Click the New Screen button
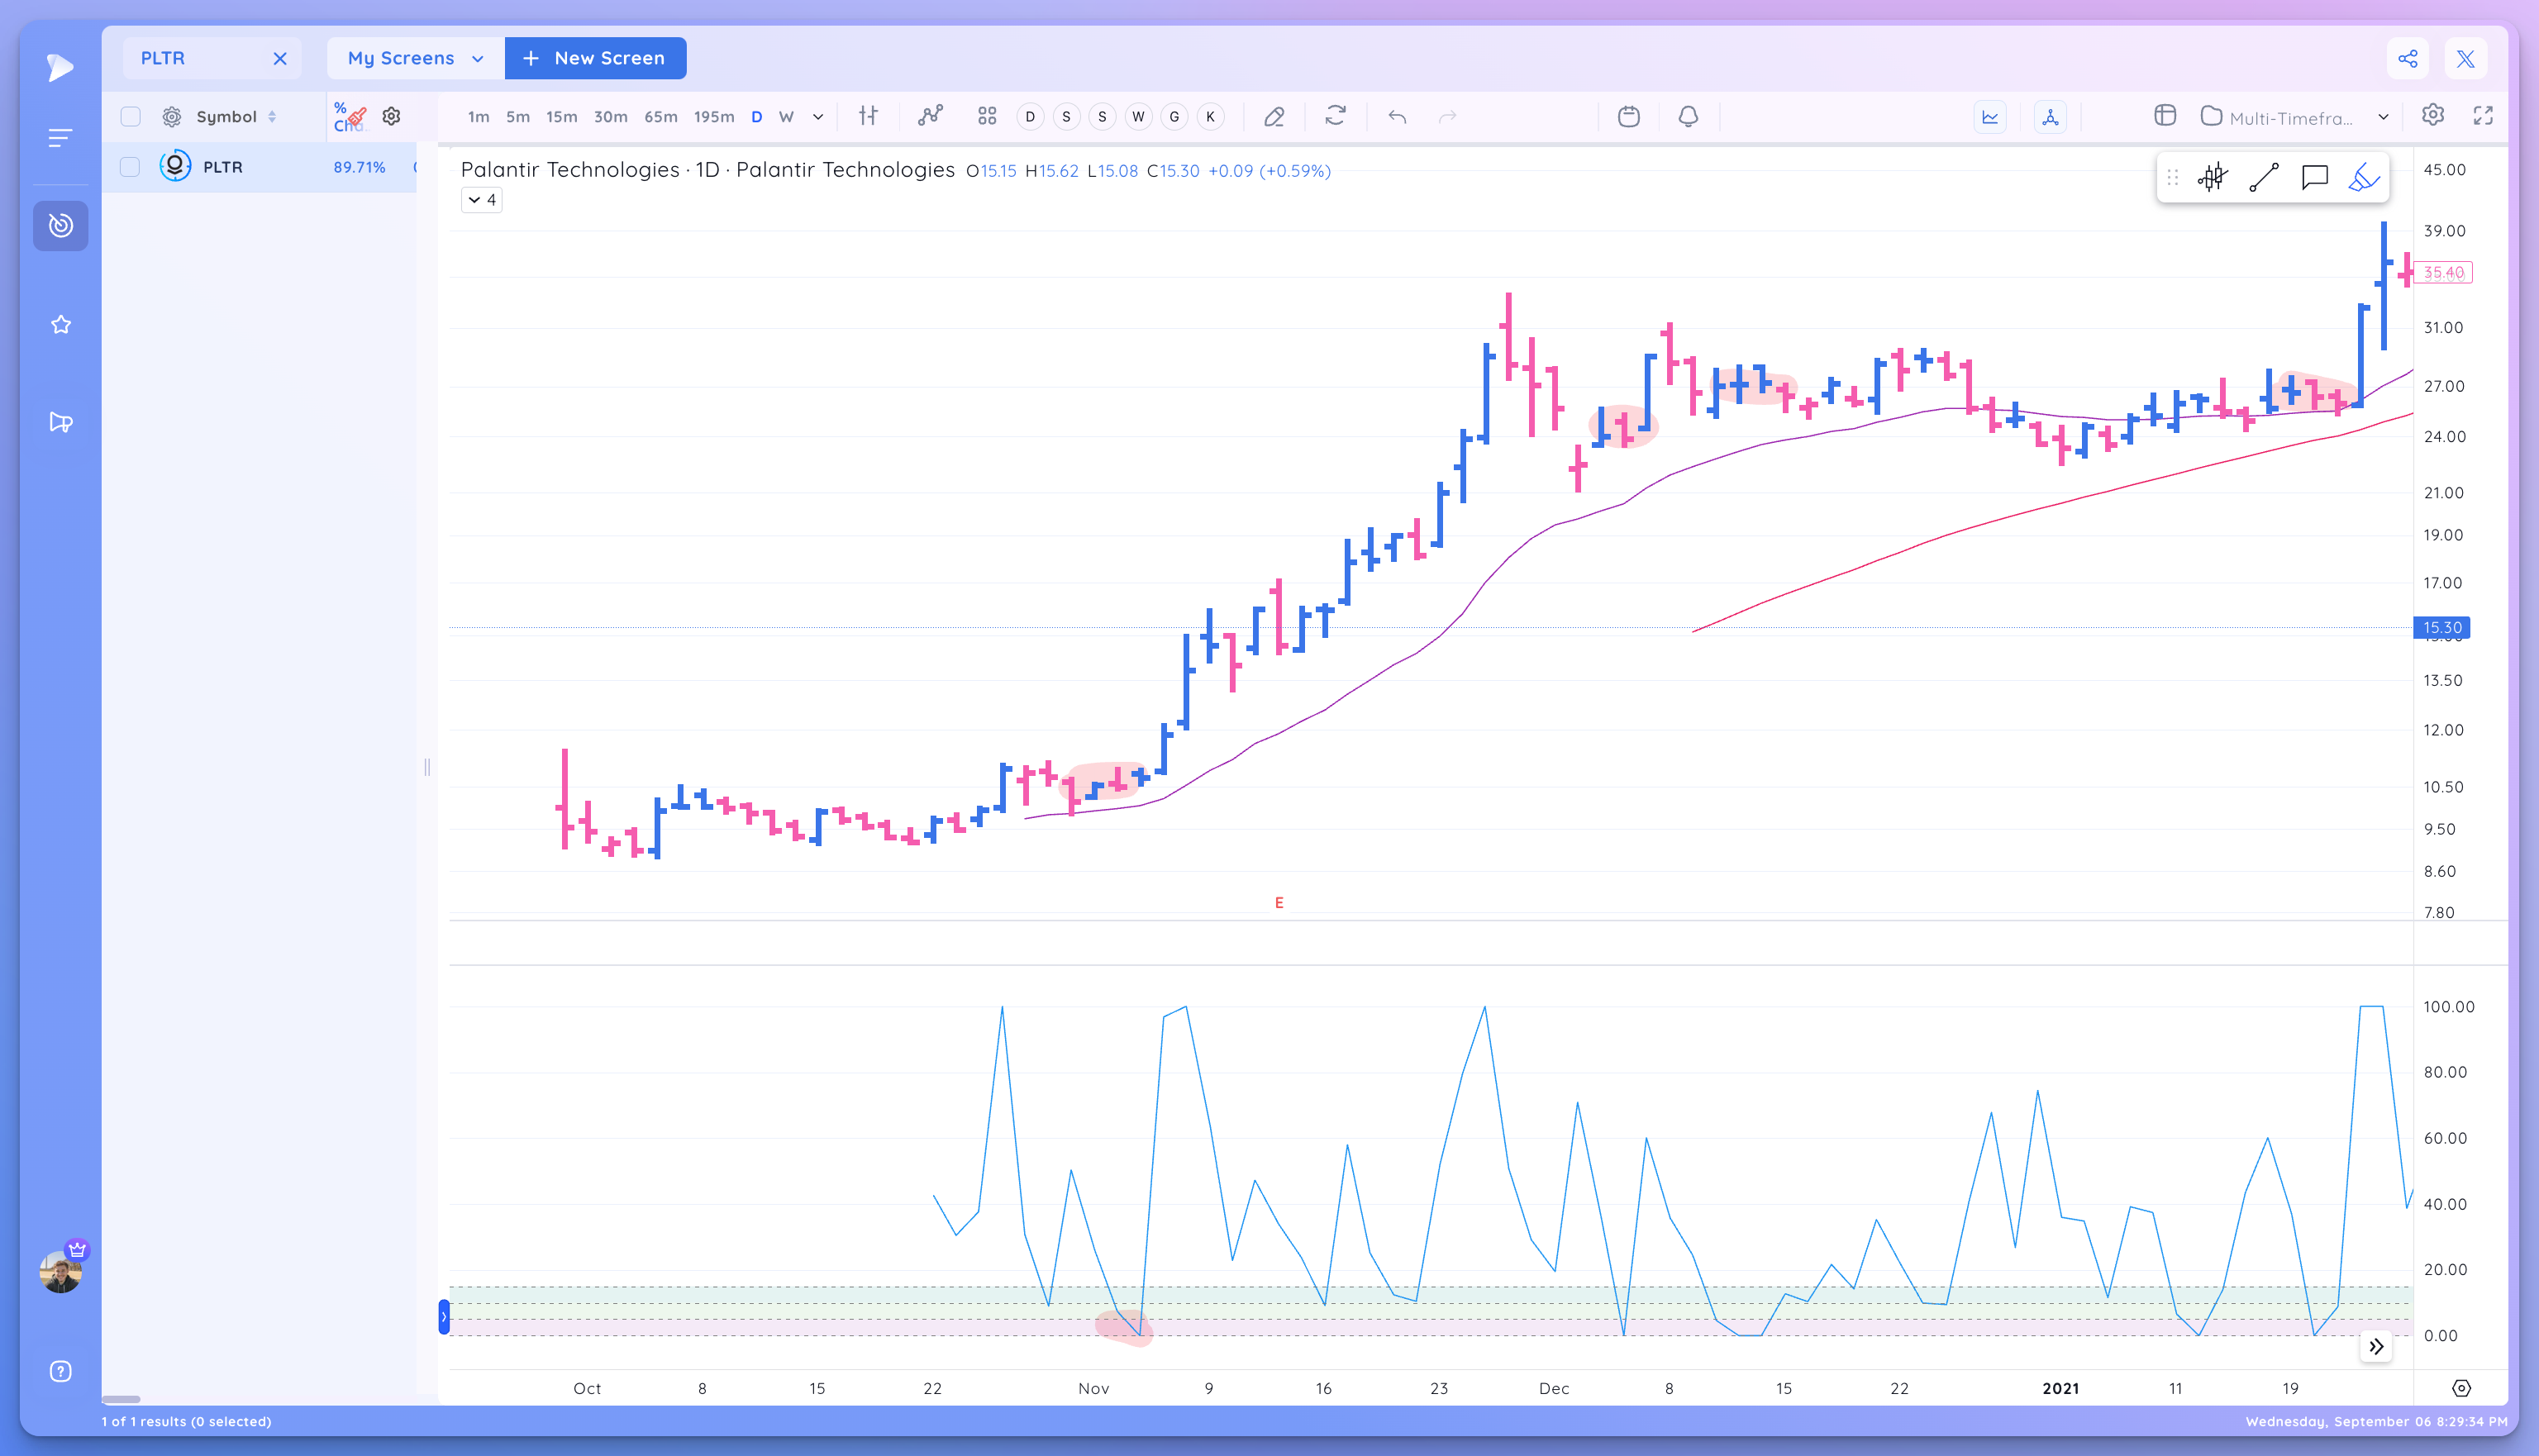The width and height of the screenshot is (2539, 1456). [x=595, y=58]
